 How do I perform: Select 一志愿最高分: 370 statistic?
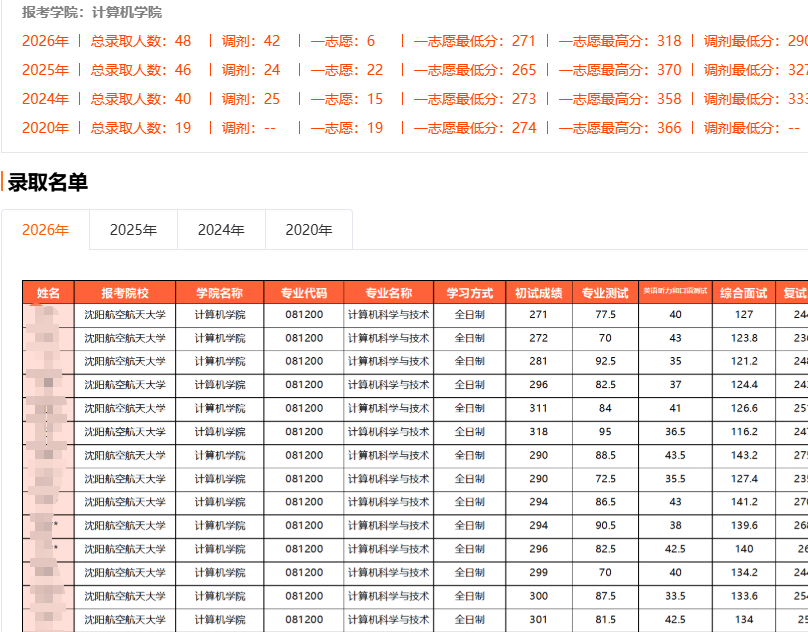click(620, 70)
